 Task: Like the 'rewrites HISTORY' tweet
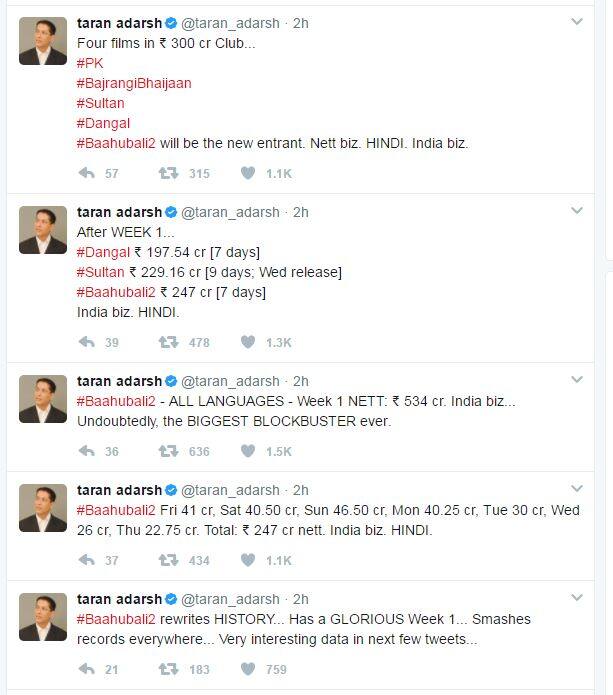tap(248, 669)
